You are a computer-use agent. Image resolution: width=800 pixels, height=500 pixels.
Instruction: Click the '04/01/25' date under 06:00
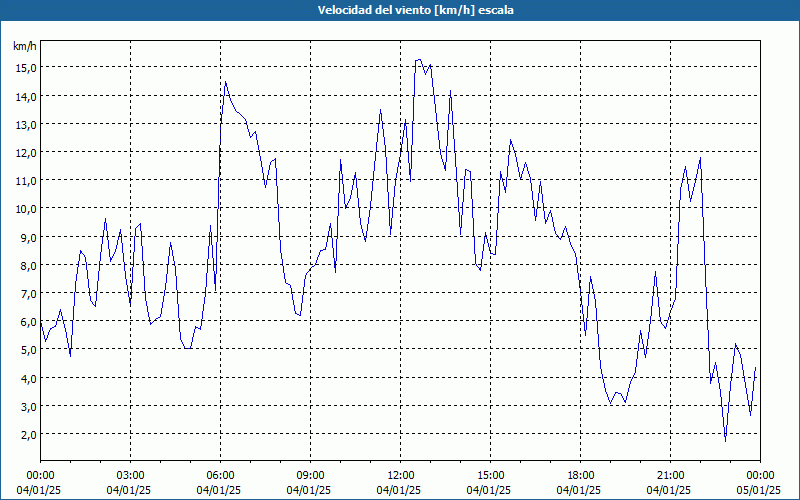[219, 490]
